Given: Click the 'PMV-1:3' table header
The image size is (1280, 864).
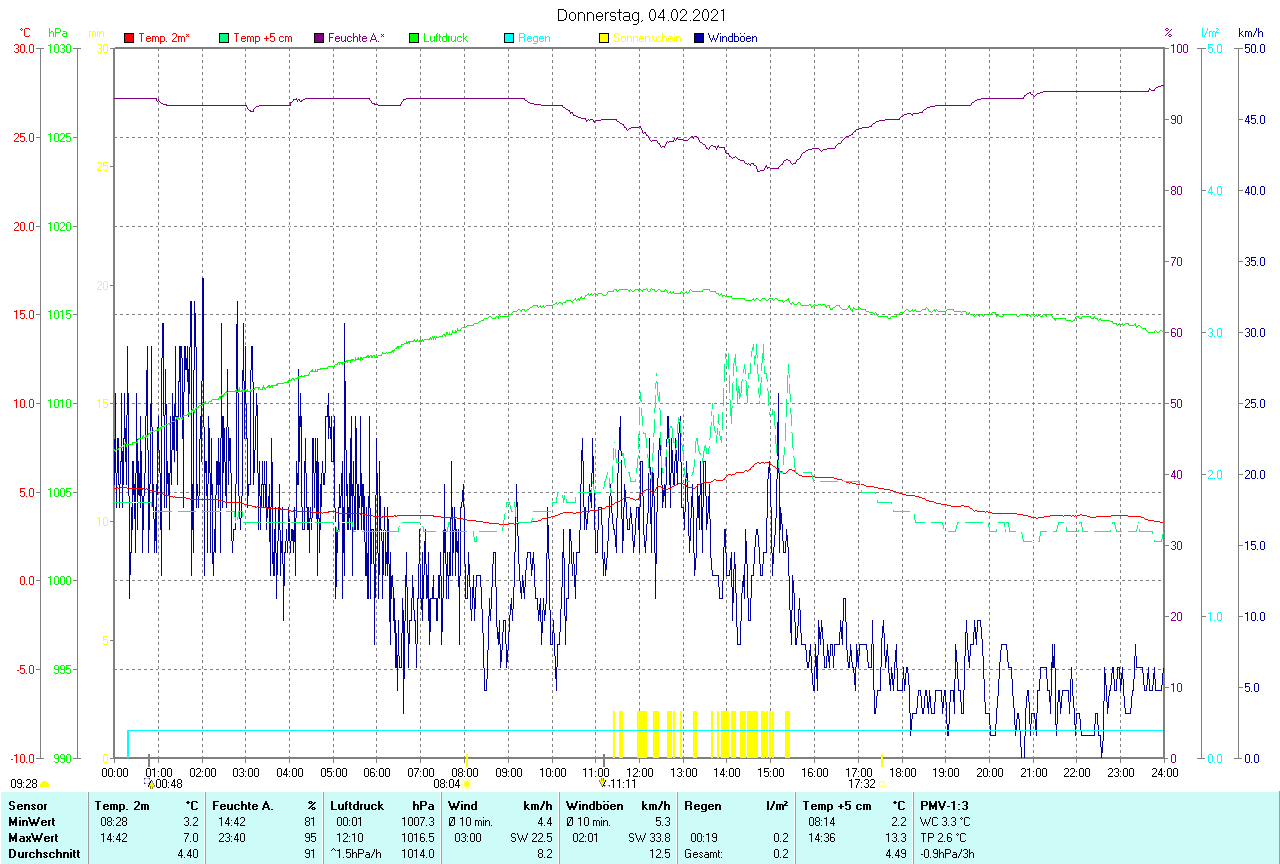Looking at the screenshot, I should point(944,805).
